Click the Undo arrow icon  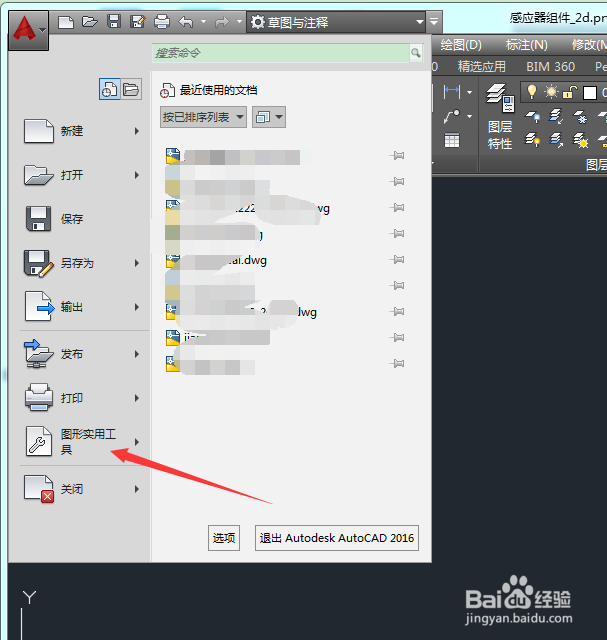186,22
